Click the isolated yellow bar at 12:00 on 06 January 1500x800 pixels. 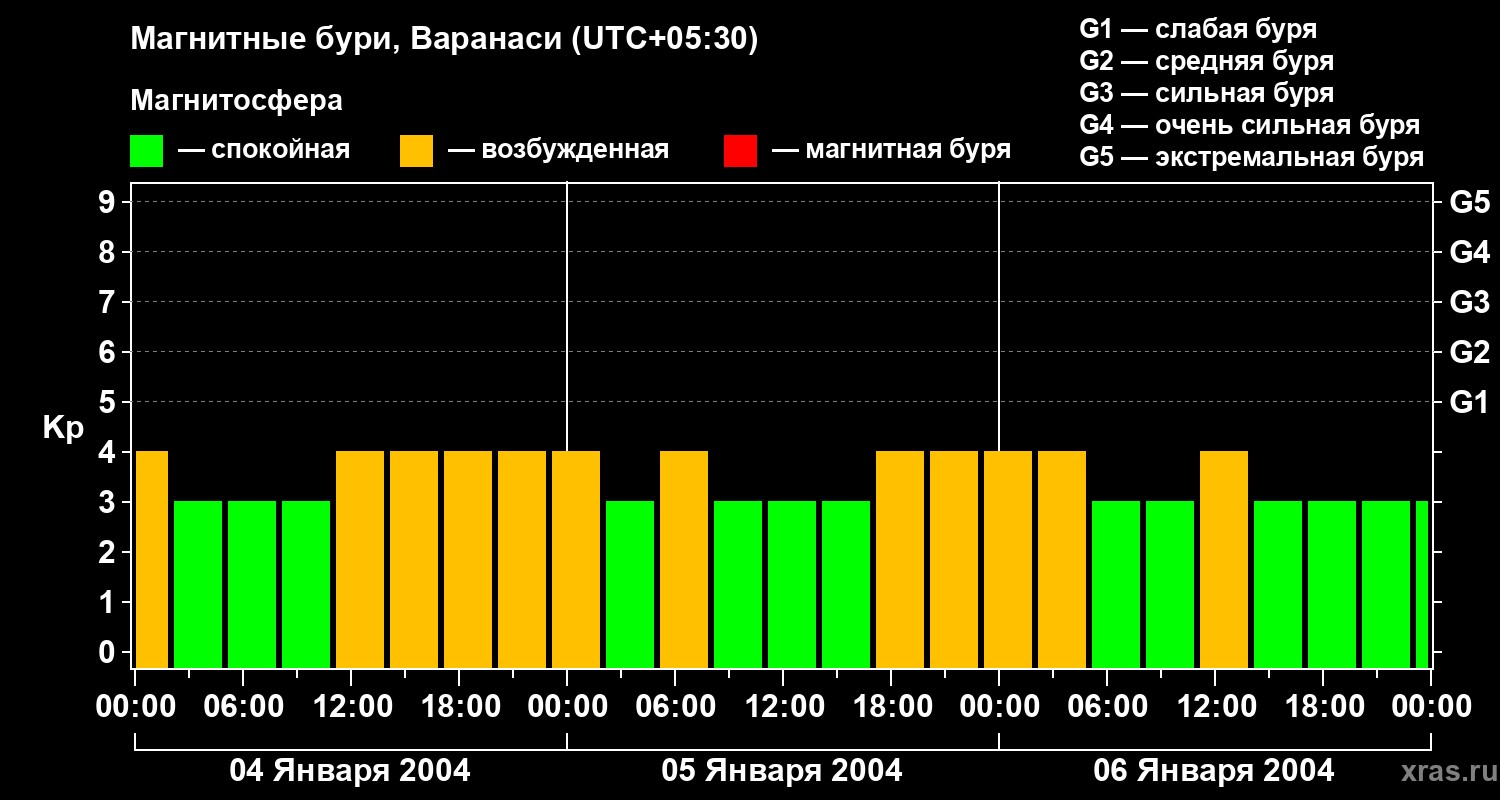point(1224,559)
